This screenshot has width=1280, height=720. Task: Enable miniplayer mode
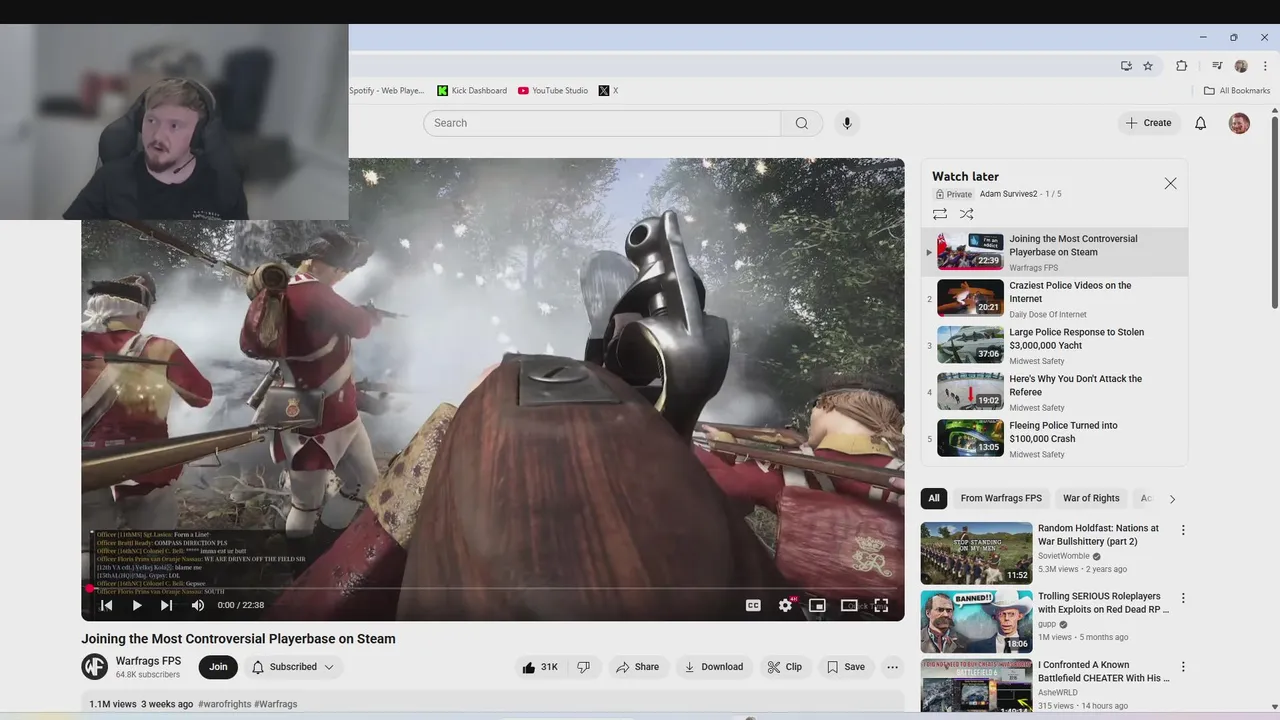pyautogui.click(x=817, y=605)
